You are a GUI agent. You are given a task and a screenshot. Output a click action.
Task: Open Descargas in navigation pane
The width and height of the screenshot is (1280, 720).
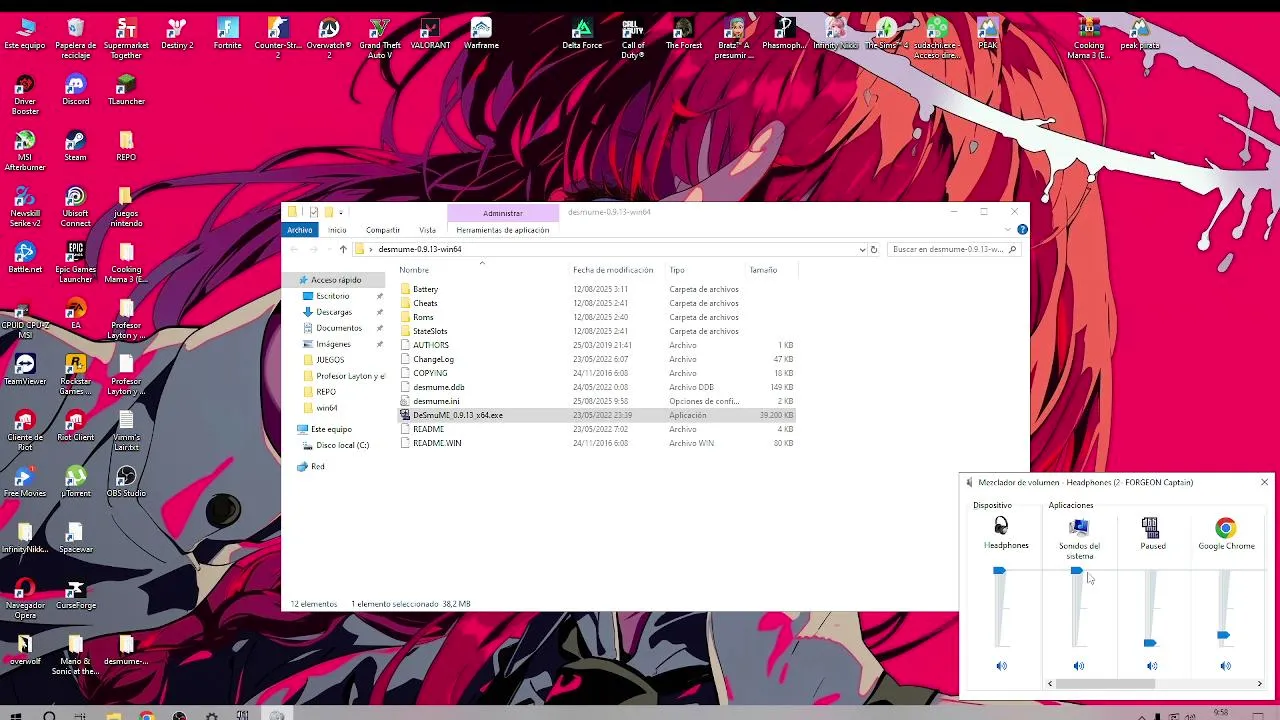pos(333,312)
